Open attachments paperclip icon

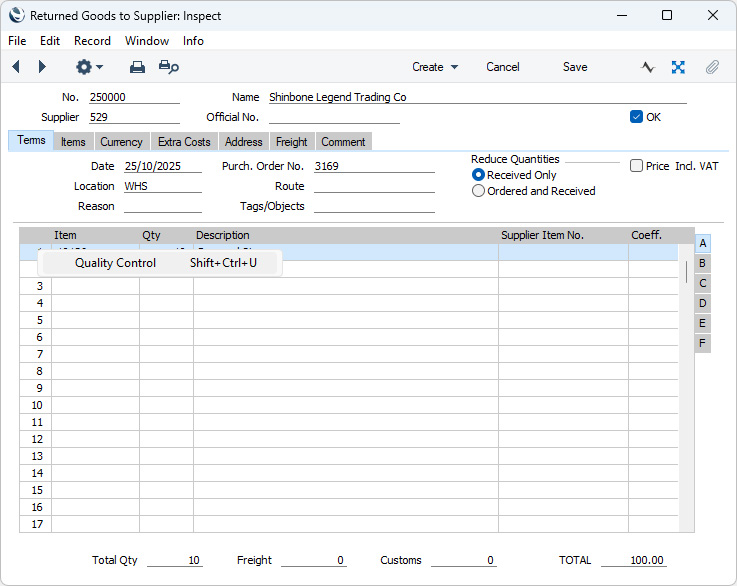click(x=712, y=67)
